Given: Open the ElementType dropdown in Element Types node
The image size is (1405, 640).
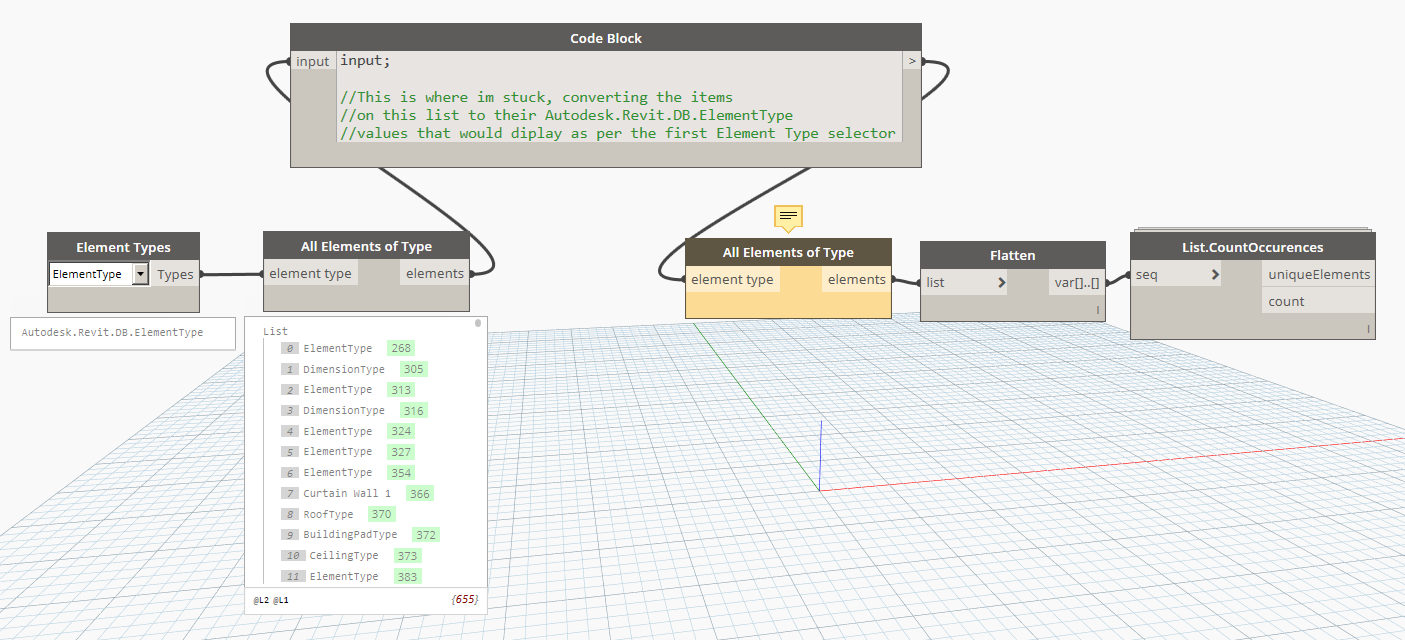Looking at the screenshot, I should tap(141, 274).
